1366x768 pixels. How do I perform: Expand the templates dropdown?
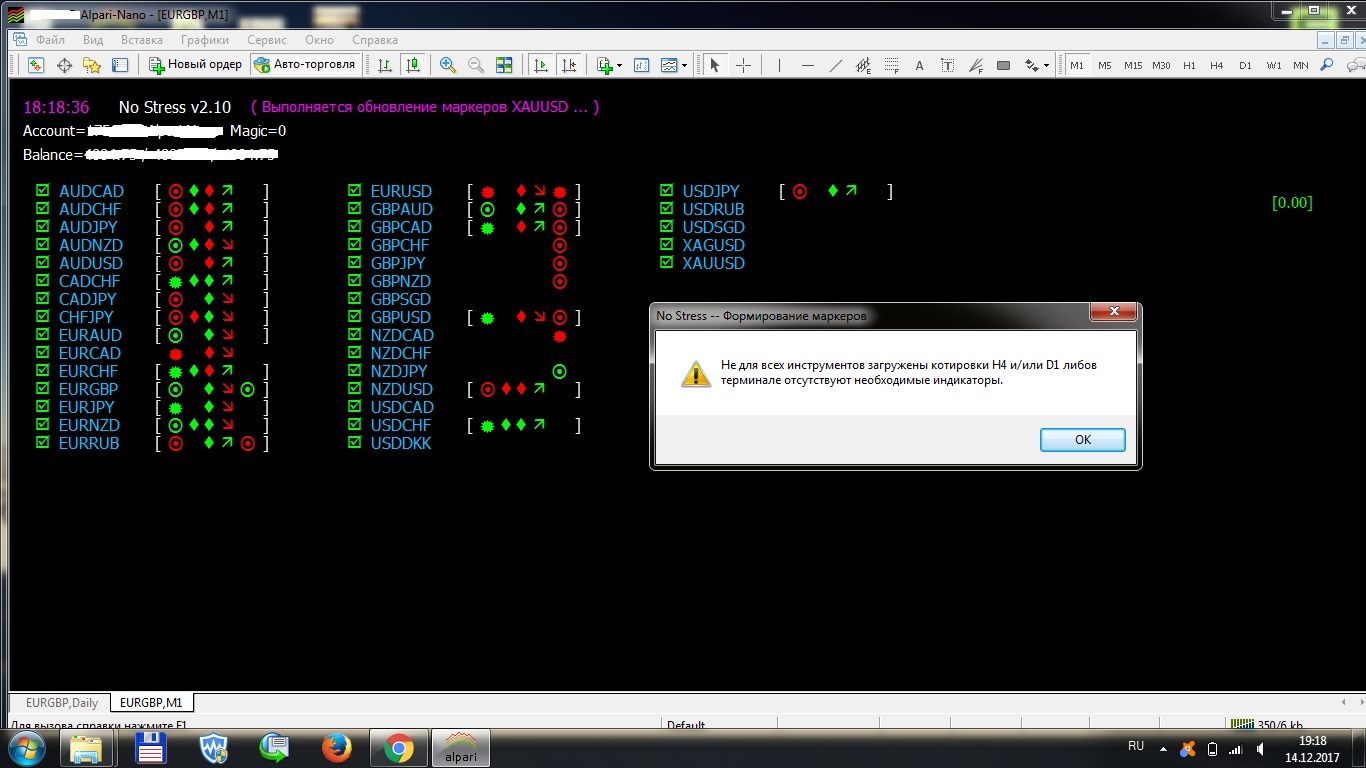pos(684,65)
